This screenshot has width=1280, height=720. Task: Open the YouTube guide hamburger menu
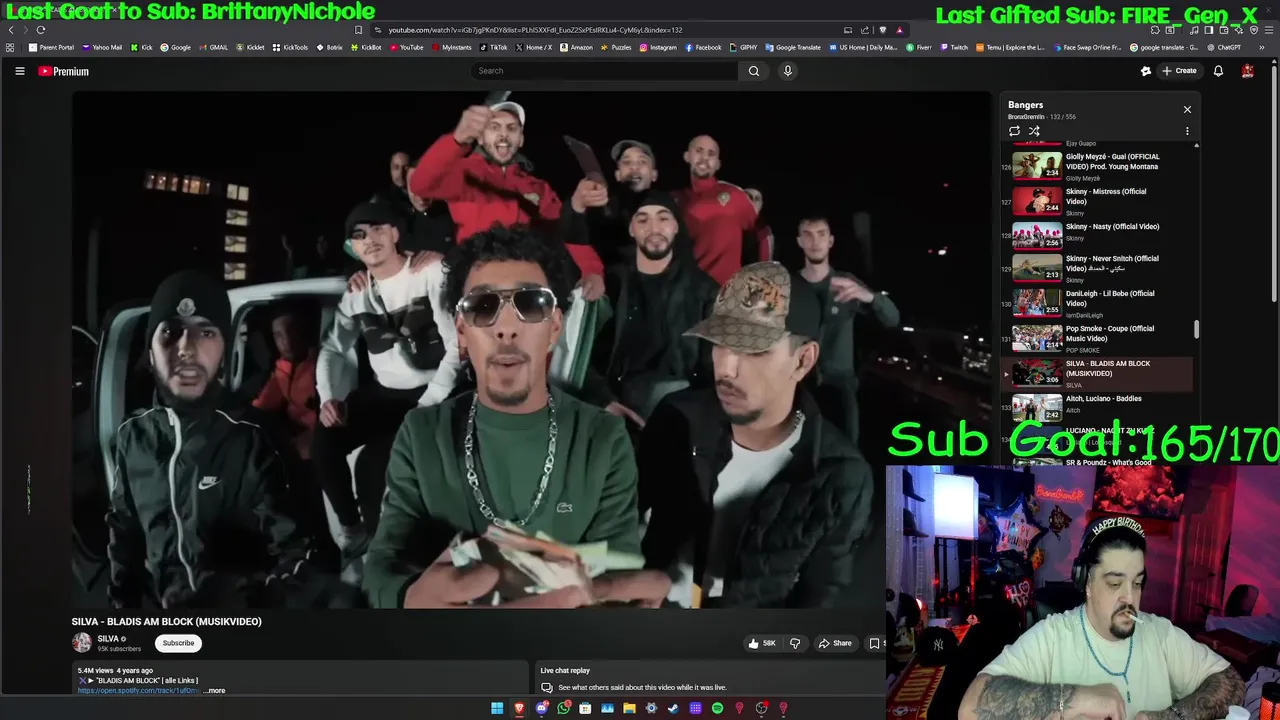[x=19, y=71]
